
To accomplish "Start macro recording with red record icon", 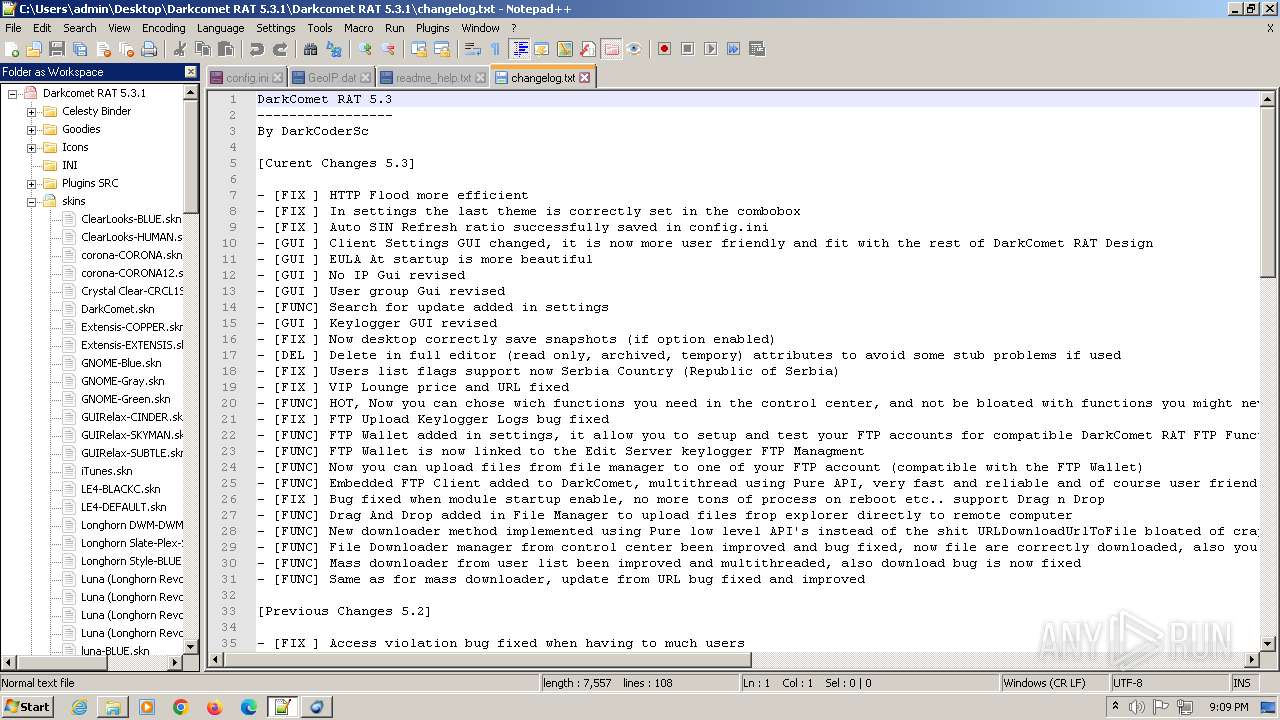I will (x=664, y=49).
